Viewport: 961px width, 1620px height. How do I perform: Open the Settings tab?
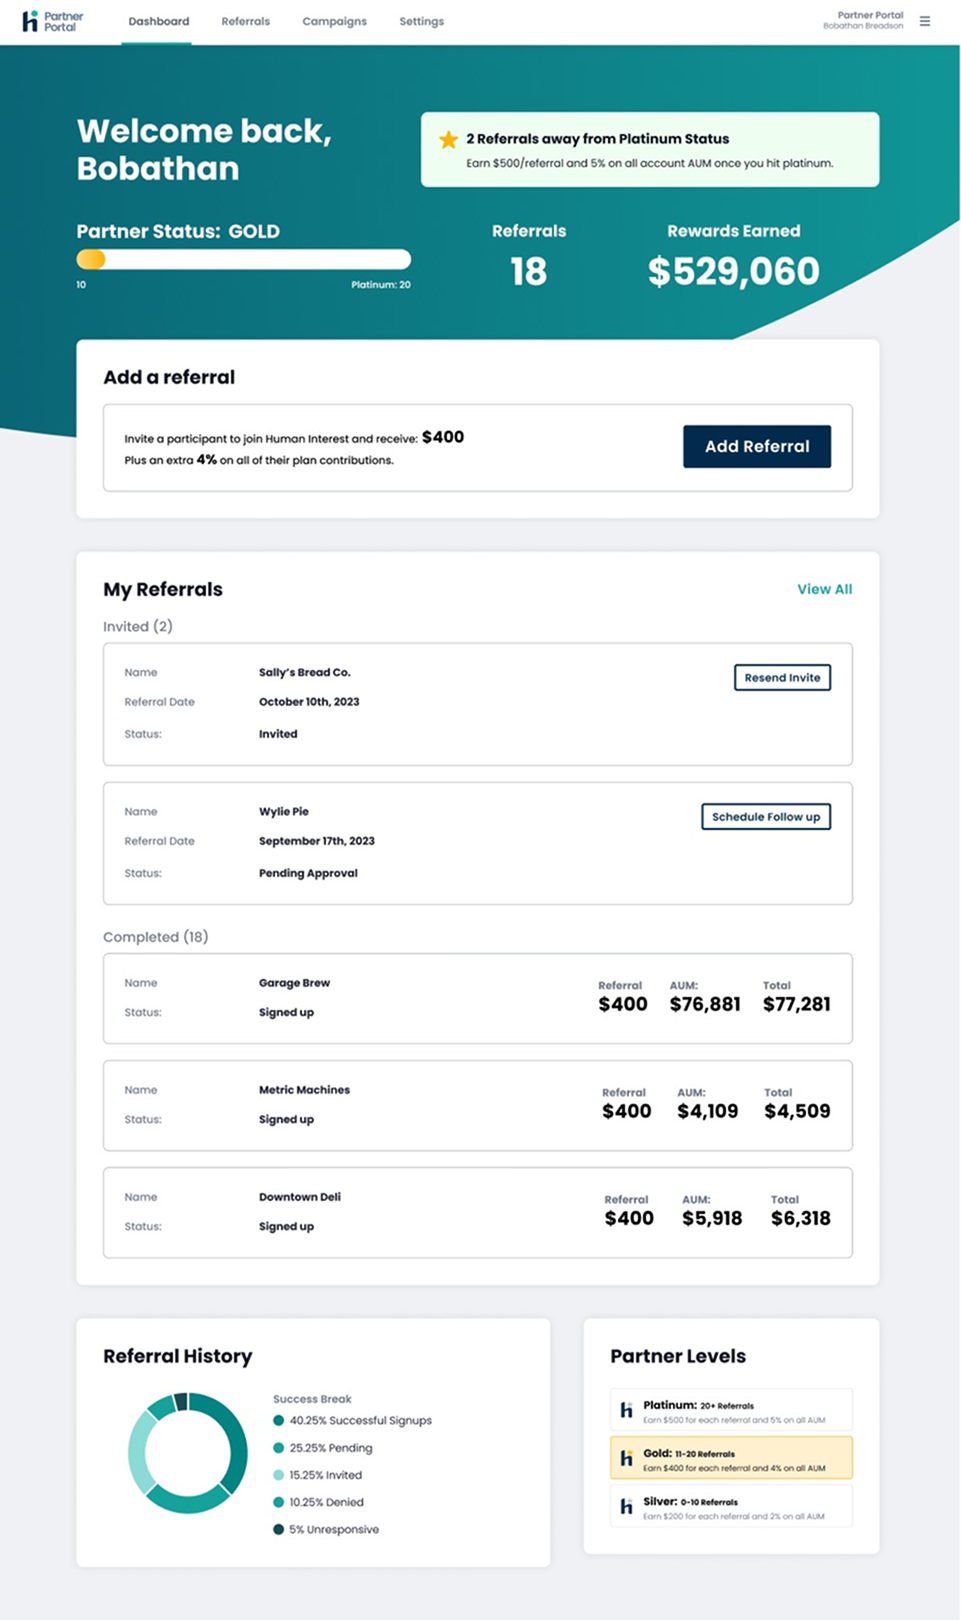(422, 21)
